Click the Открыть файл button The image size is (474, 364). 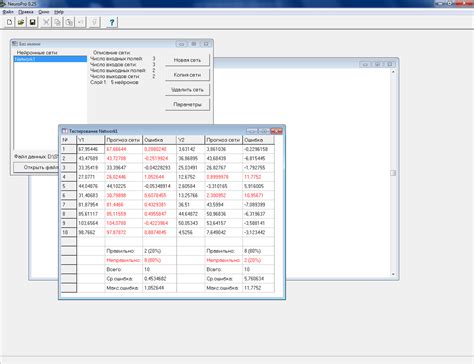pos(36,167)
